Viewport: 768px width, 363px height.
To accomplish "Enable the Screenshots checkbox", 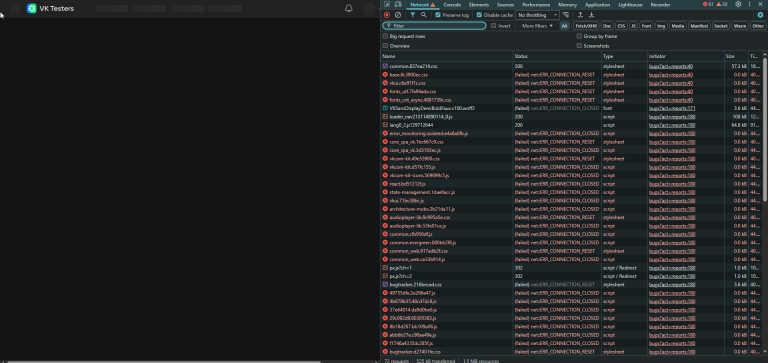I will [579, 46].
